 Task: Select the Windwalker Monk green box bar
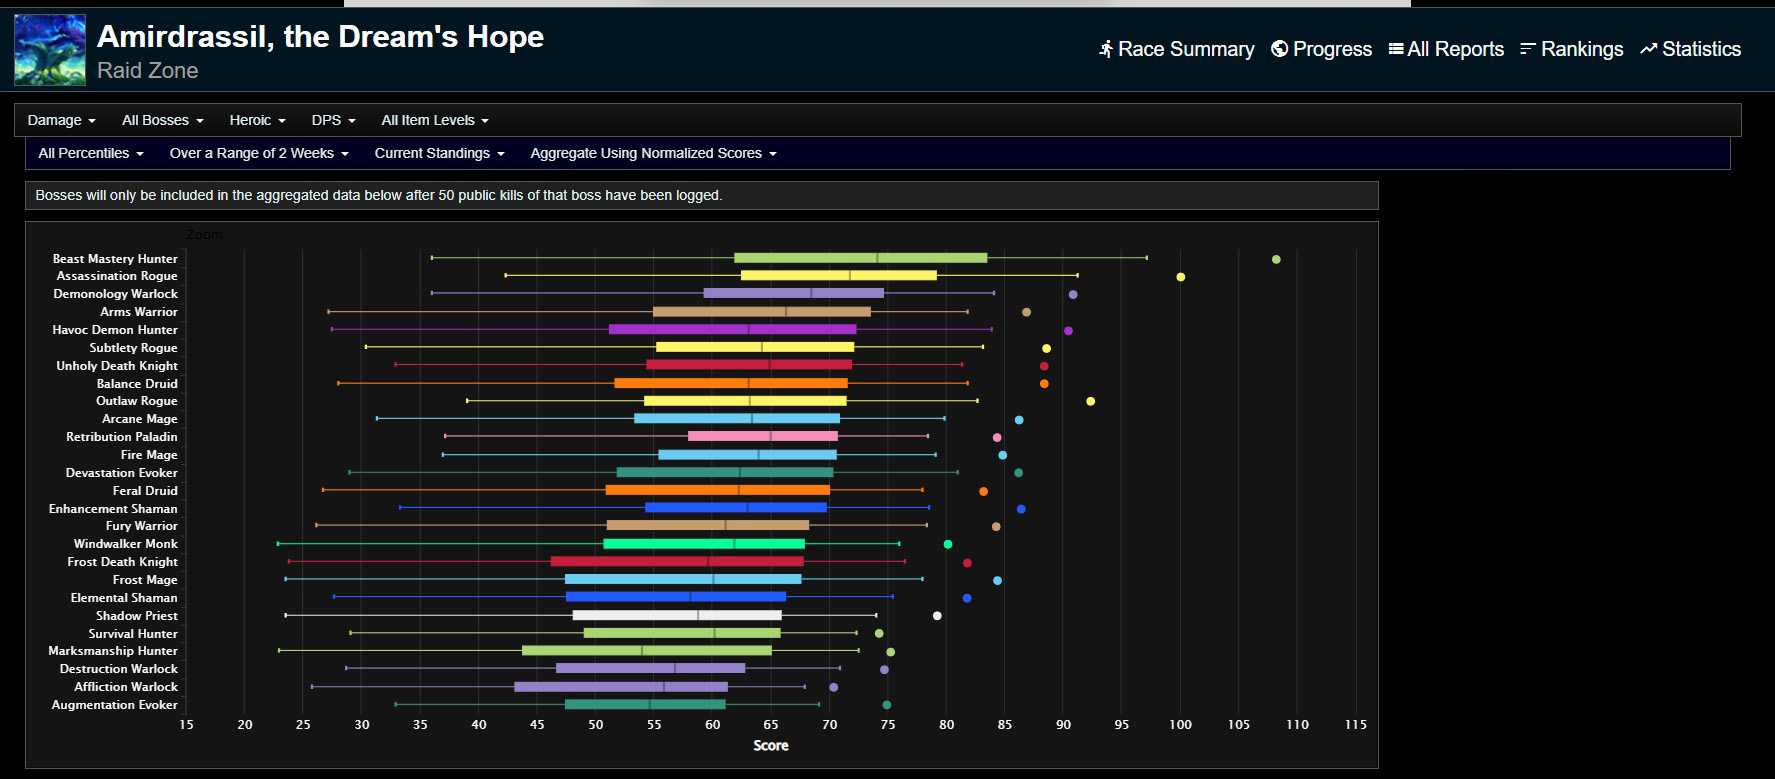click(704, 544)
